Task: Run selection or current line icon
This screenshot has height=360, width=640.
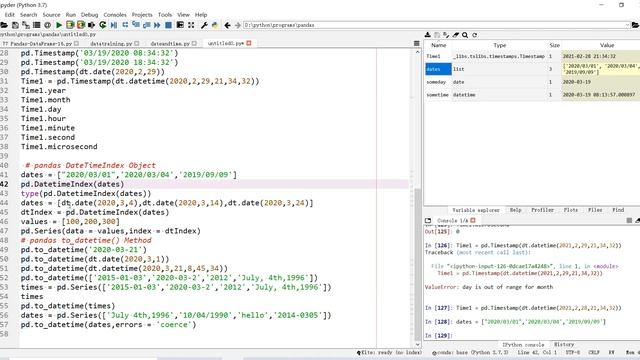Action: point(91,25)
